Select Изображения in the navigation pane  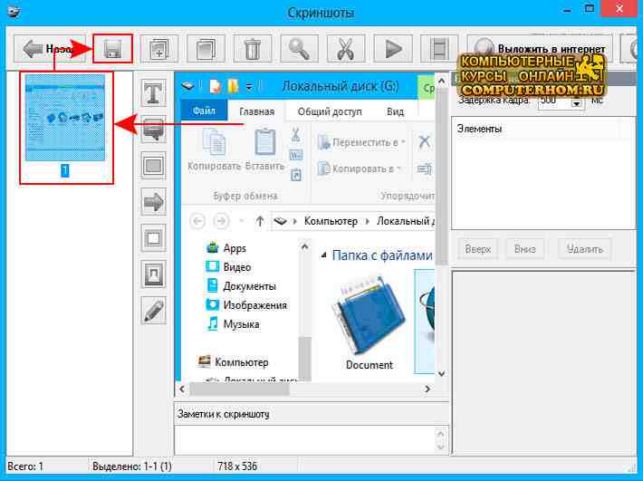246,305
